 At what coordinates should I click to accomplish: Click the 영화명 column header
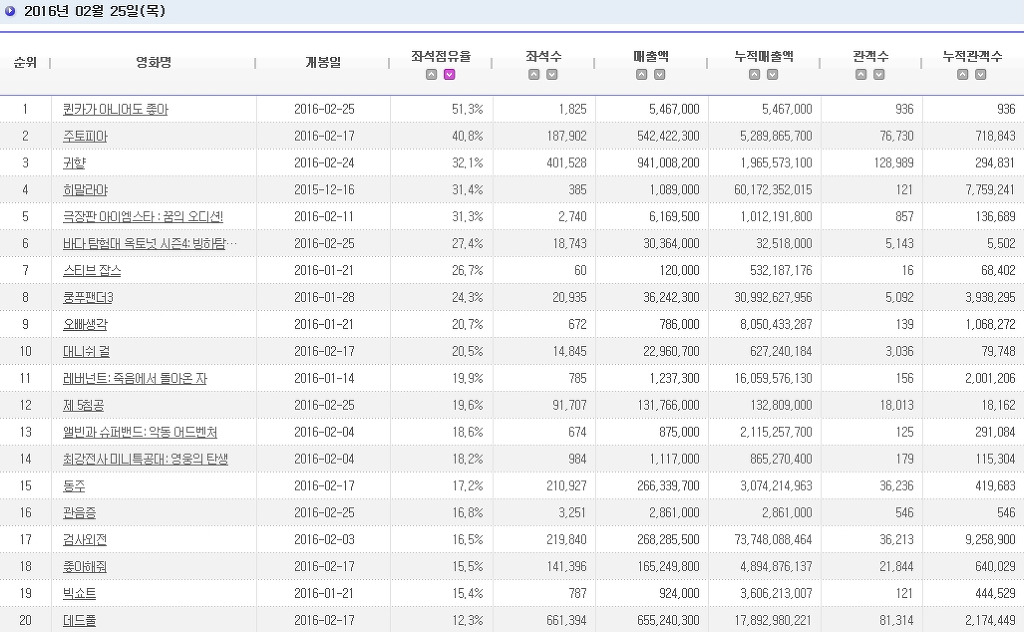[153, 62]
